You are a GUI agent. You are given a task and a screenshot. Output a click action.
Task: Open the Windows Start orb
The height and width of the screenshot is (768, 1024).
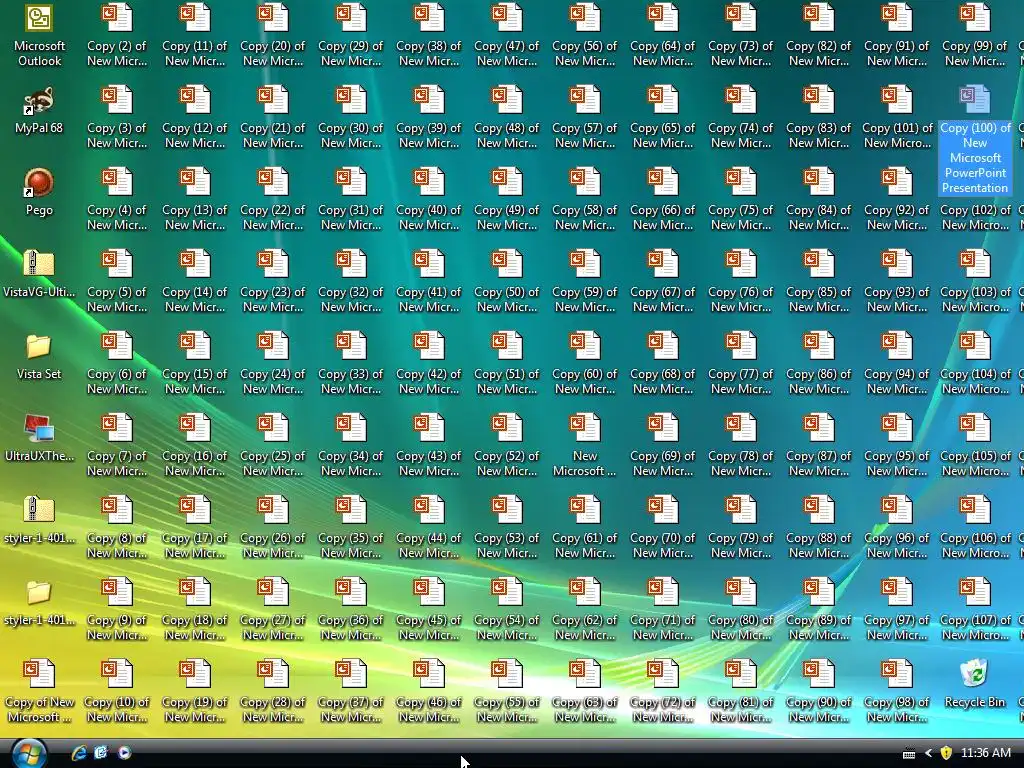click(x=29, y=754)
